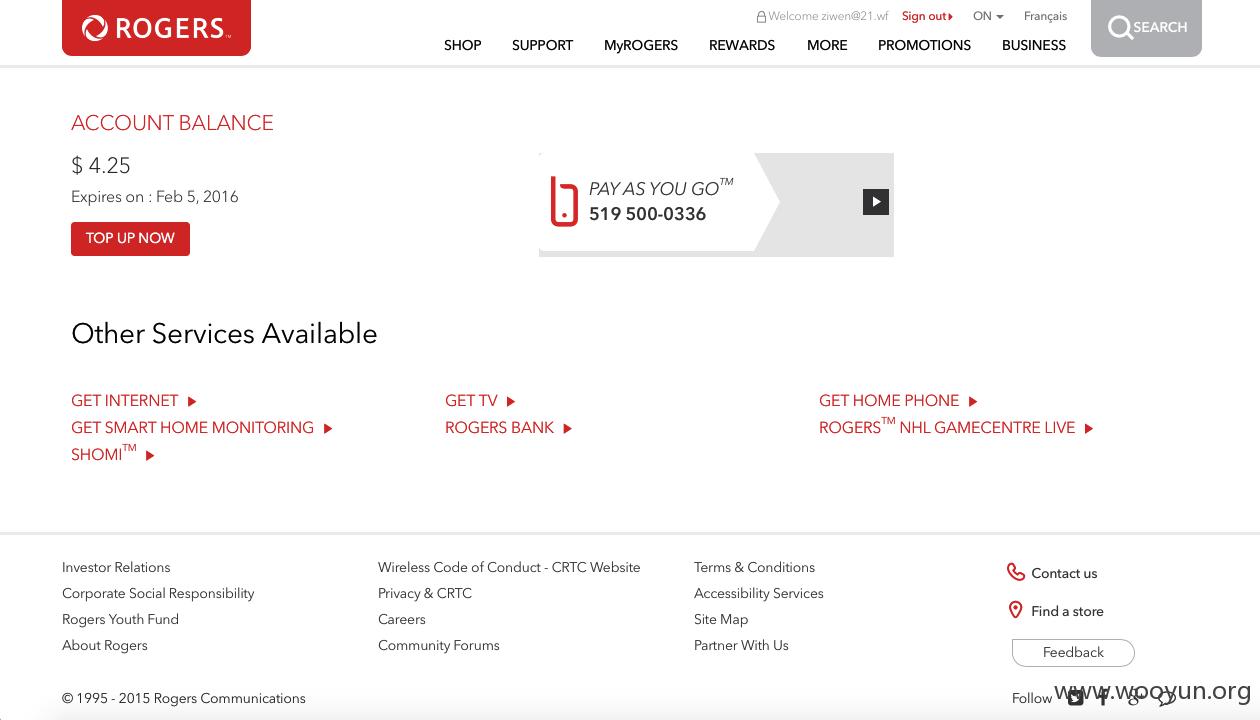
Task: Open the GET TV link
Action: 471,401
